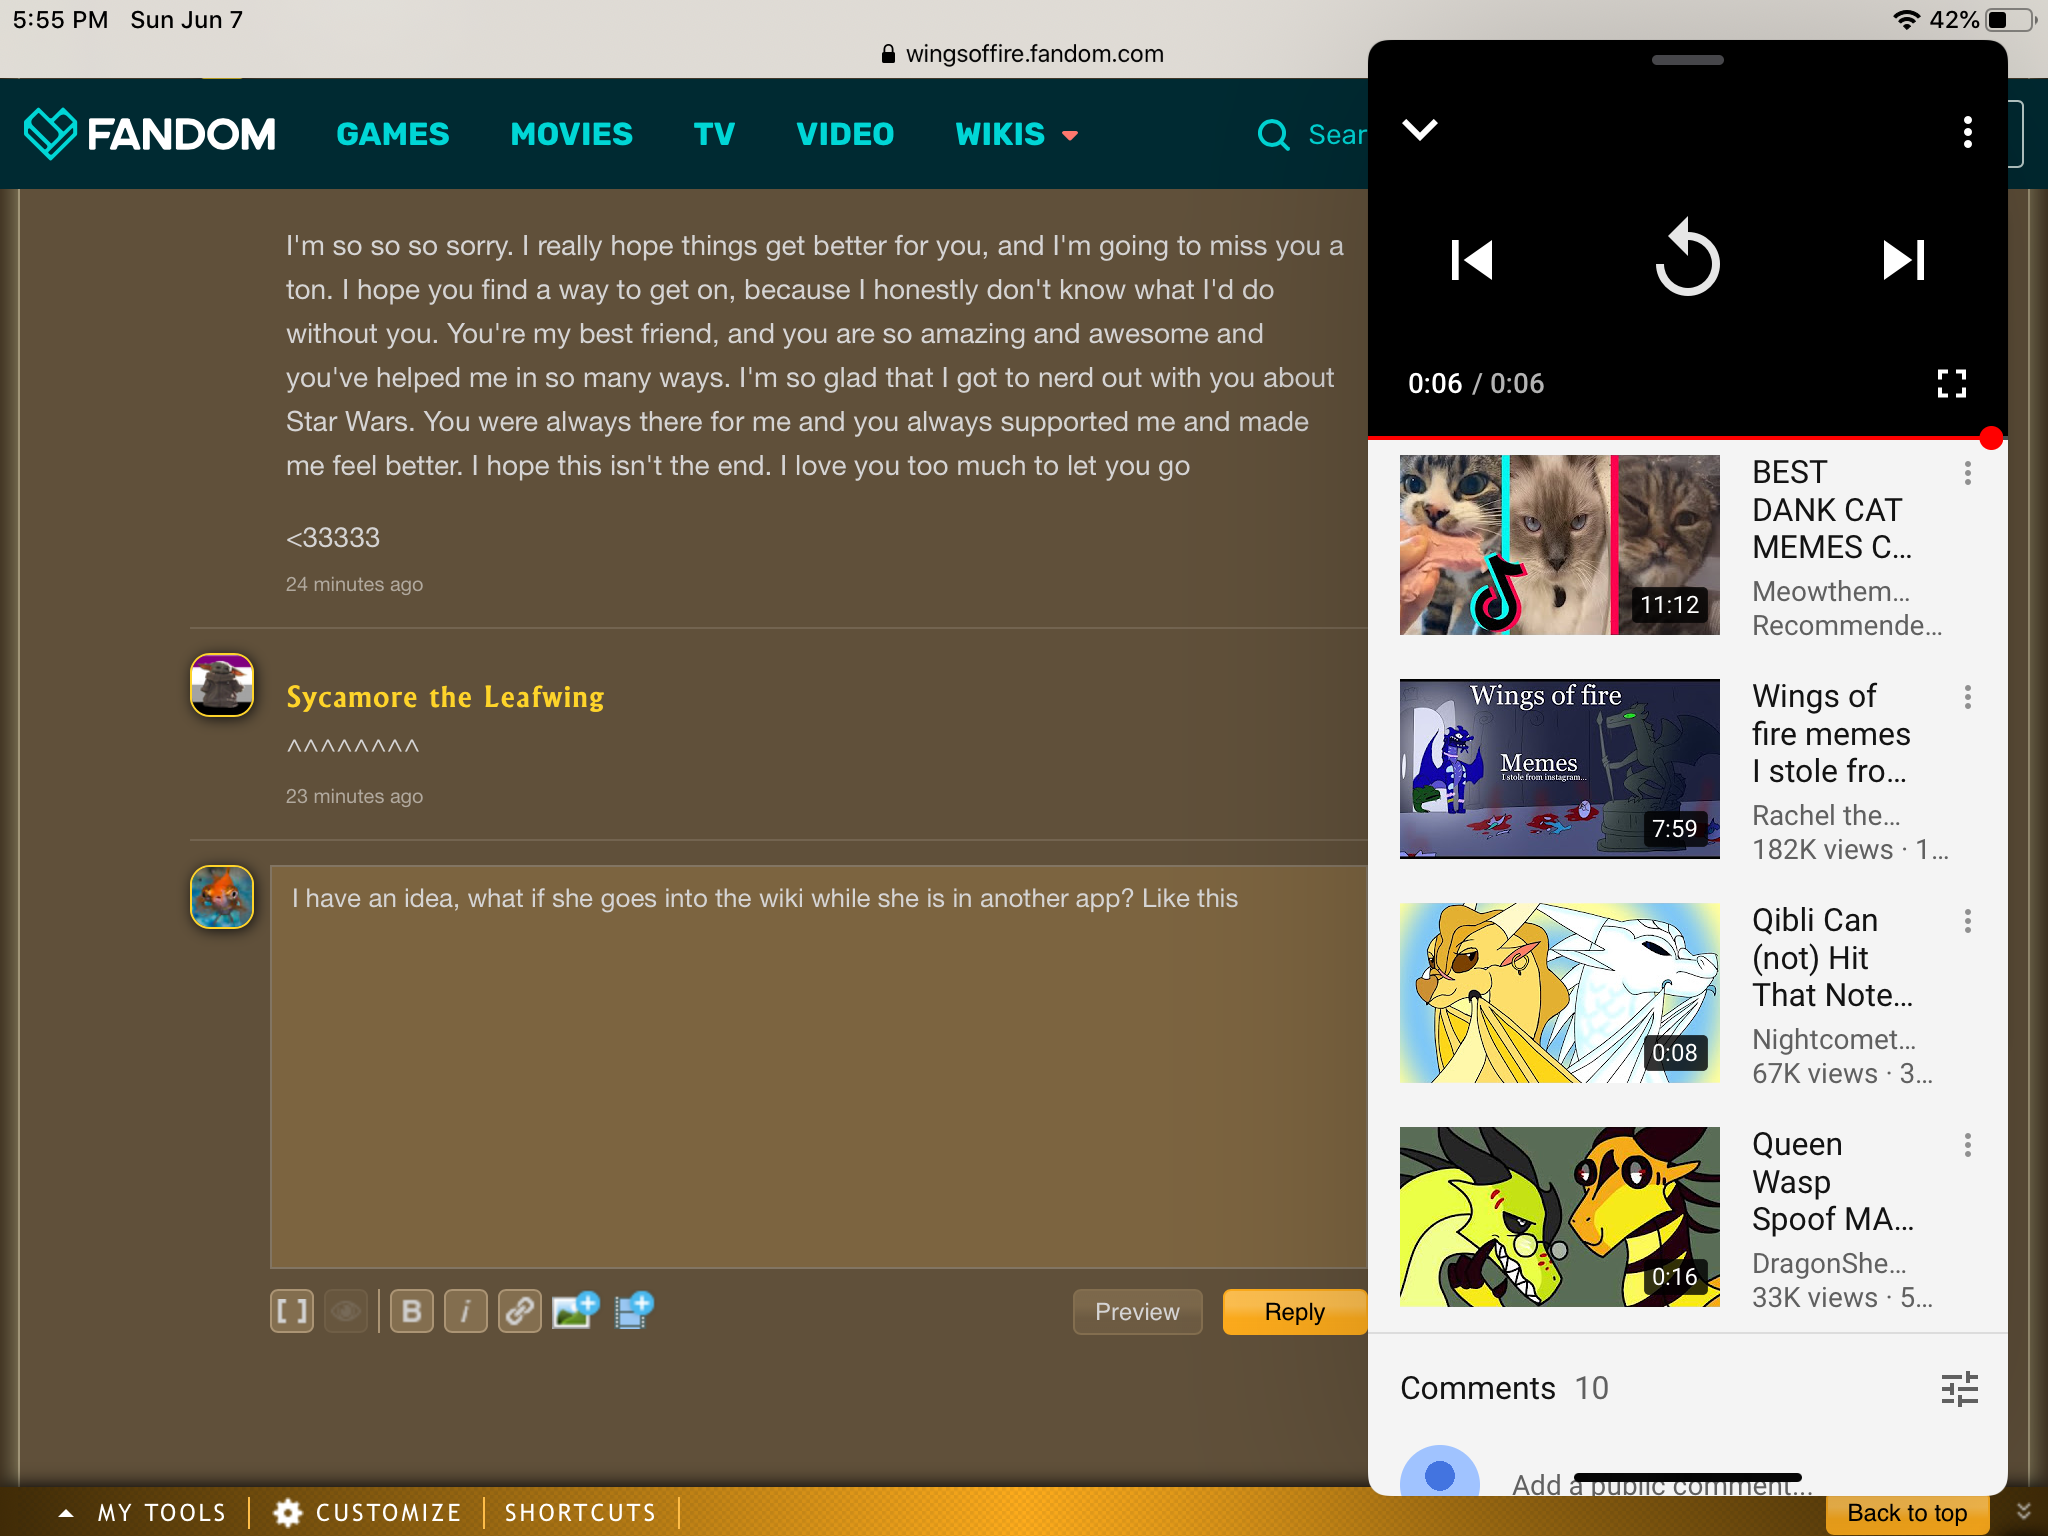
Task: Toggle bold formatting in reply editor
Action: point(411,1311)
